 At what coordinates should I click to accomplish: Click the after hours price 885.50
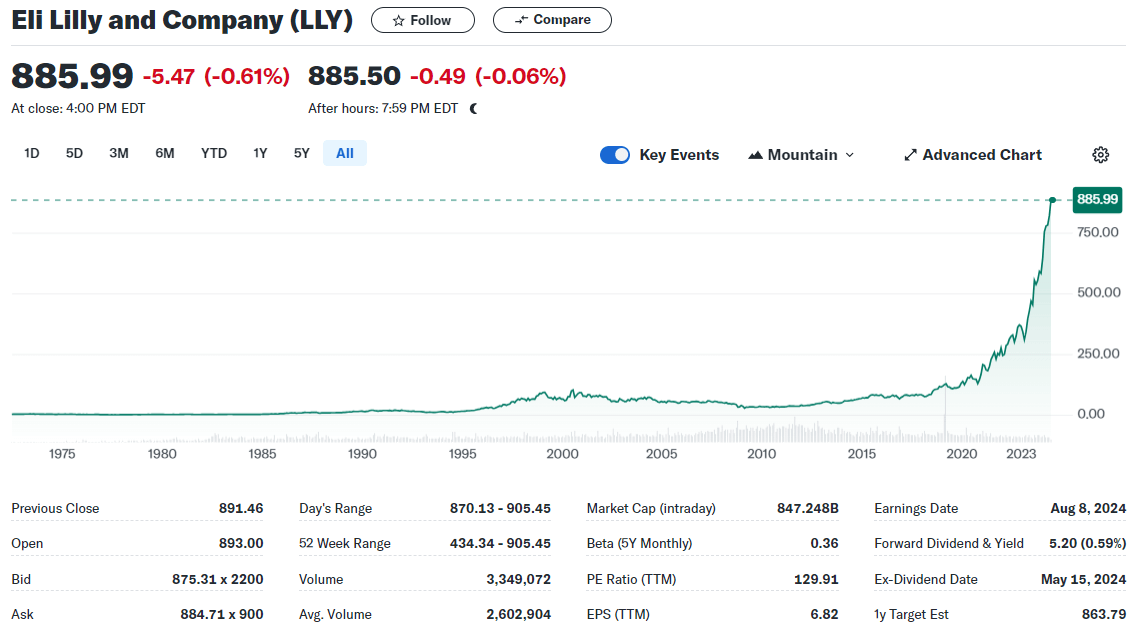coord(354,76)
